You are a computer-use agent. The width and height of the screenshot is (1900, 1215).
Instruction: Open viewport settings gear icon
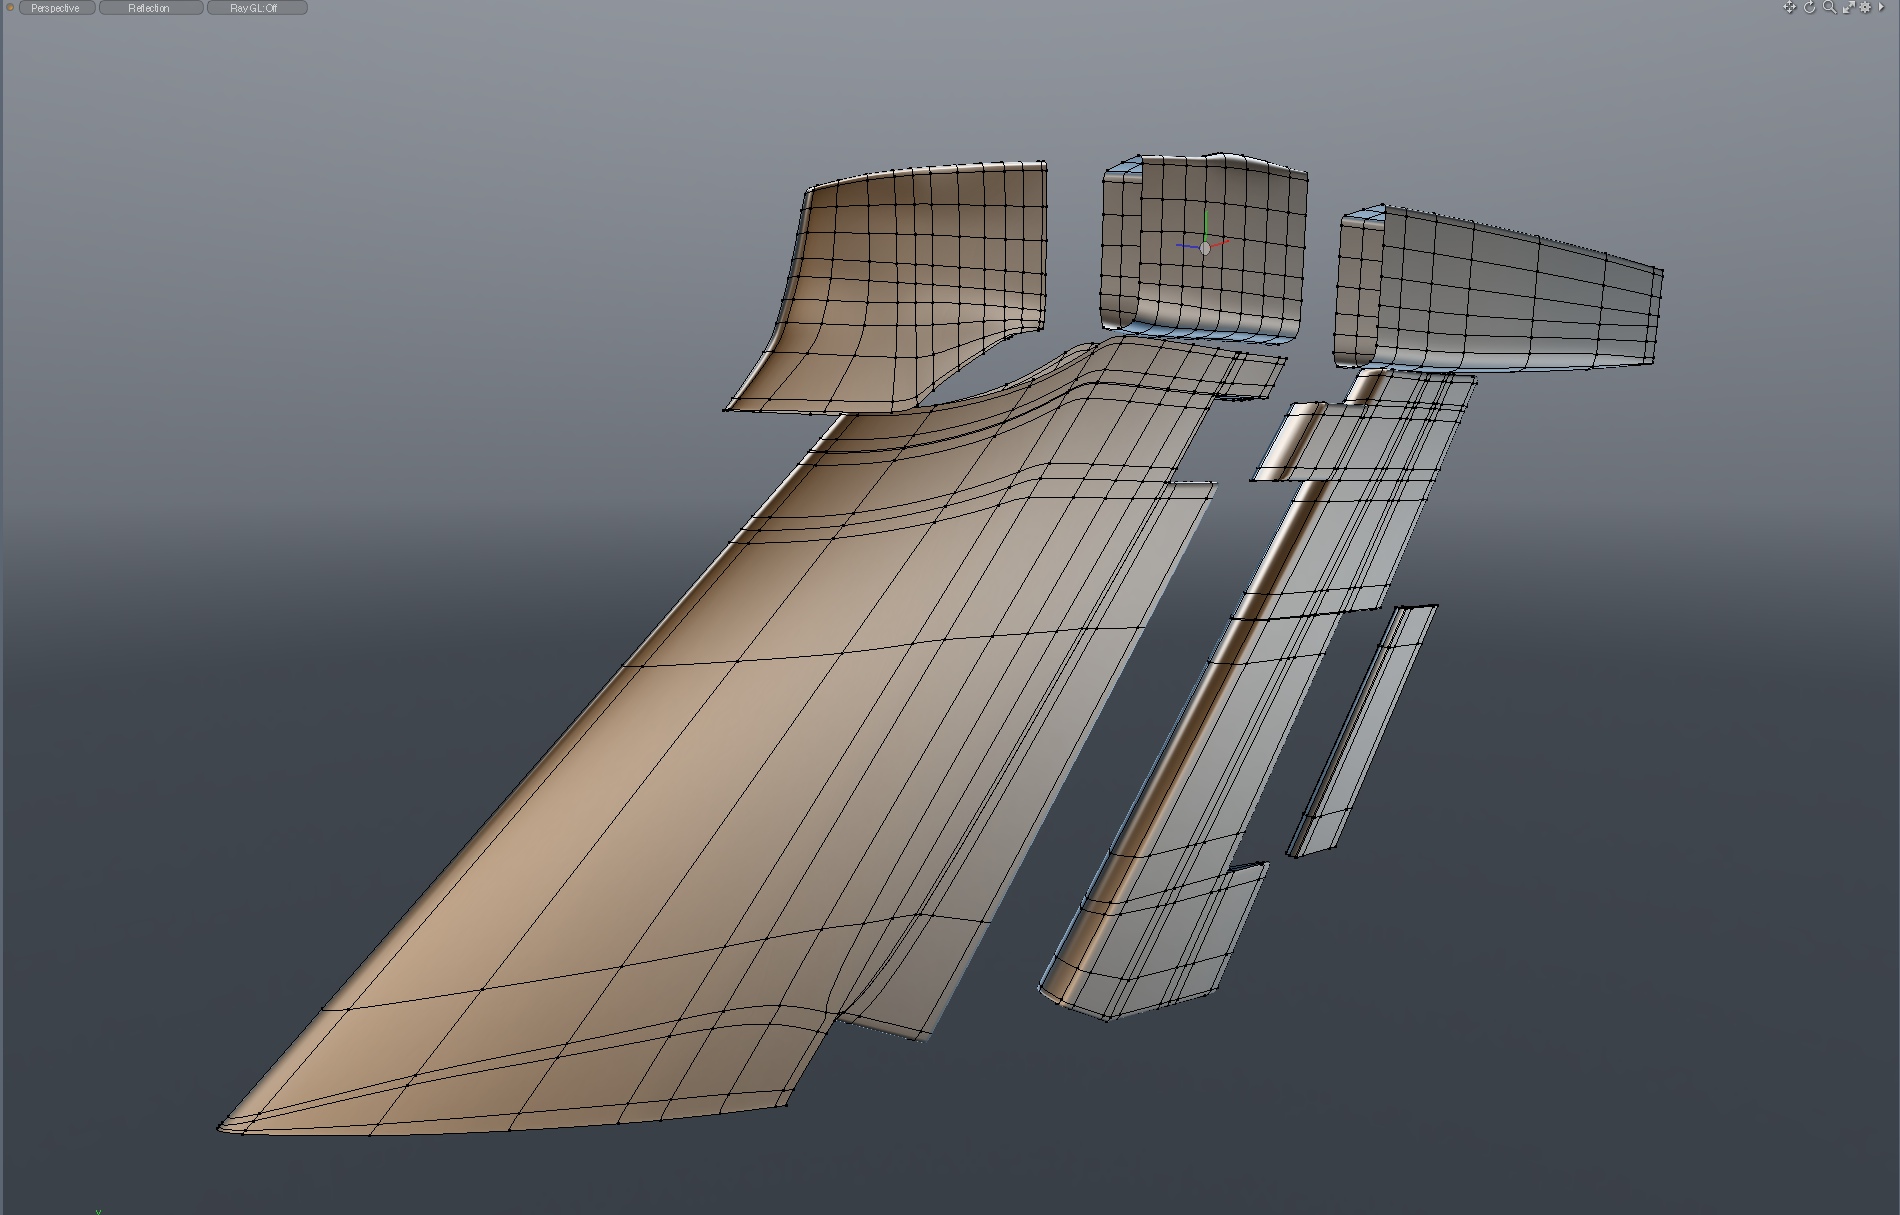(x=1865, y=8)
